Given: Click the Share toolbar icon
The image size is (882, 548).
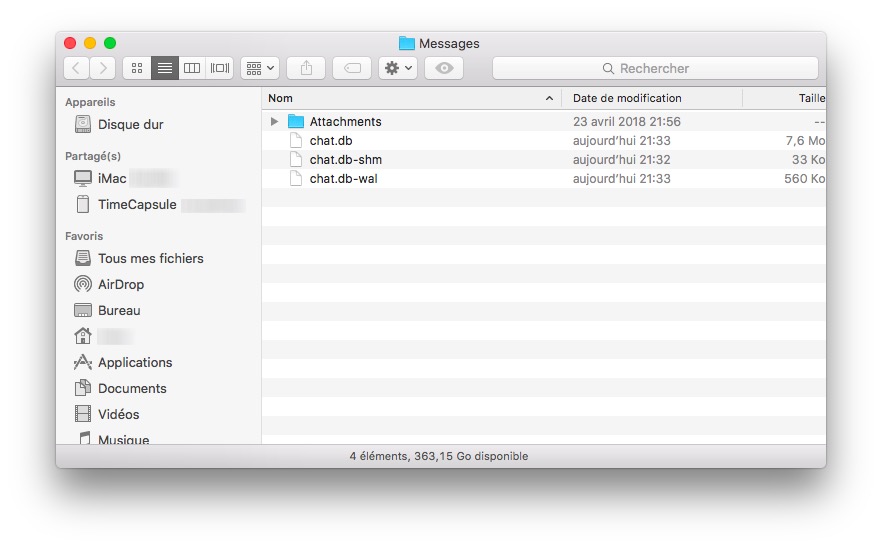Looking at the screenshot, I should 306,68.
